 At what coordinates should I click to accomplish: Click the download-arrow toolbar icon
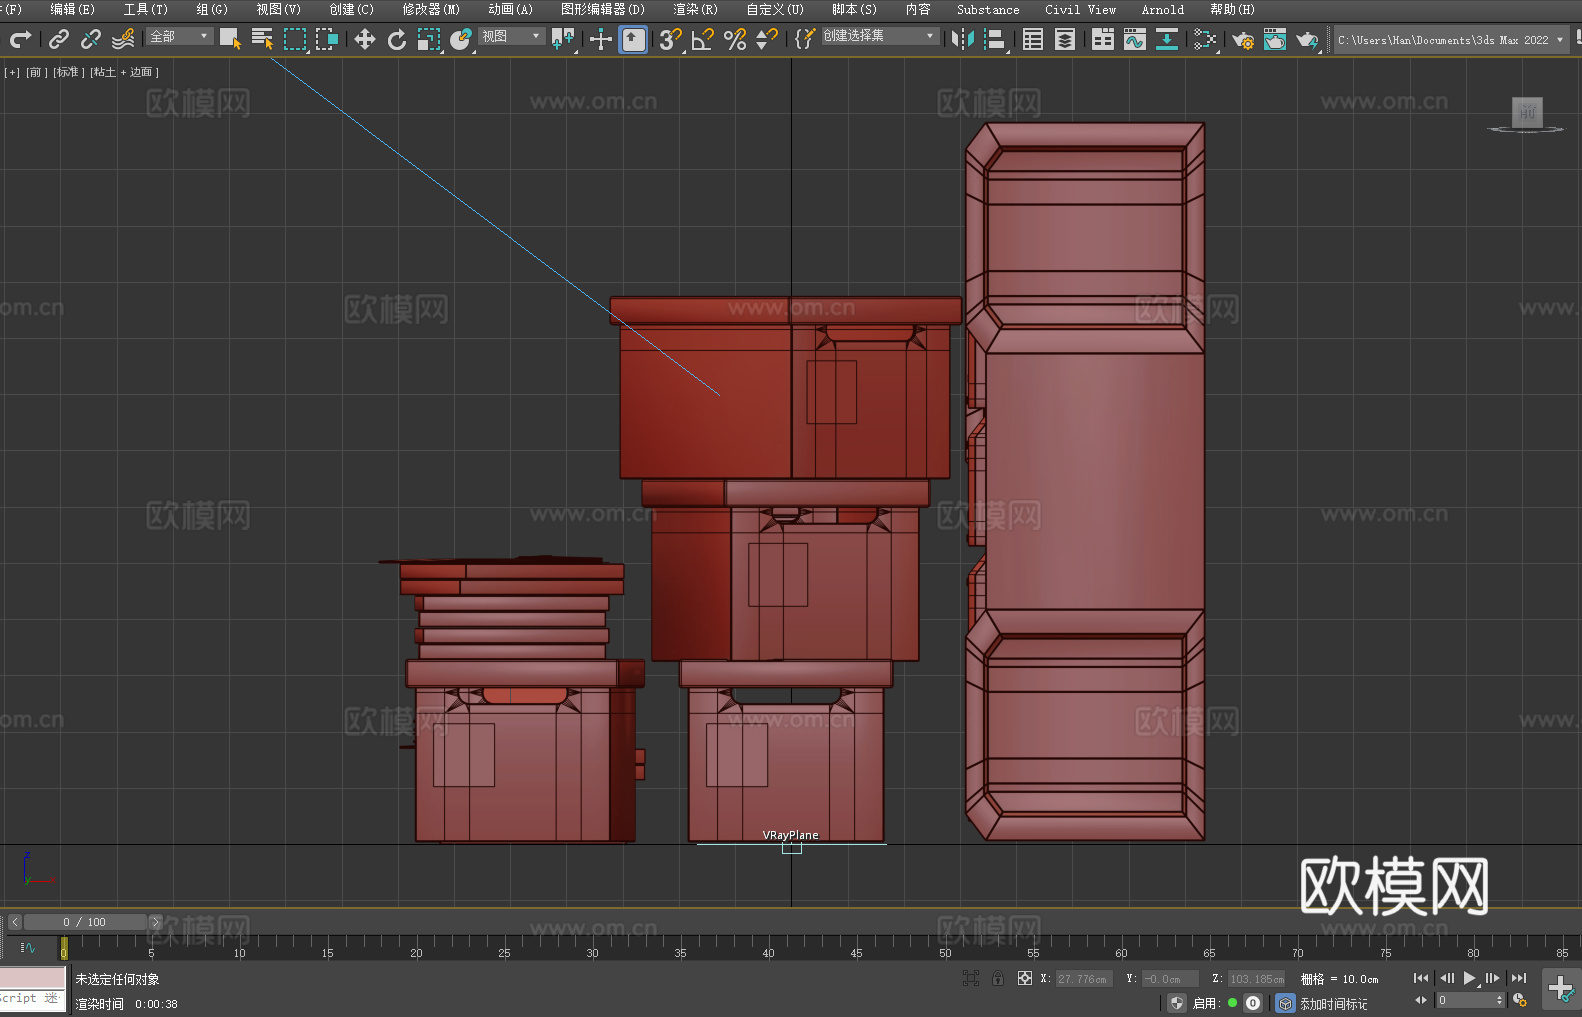(1167, 39)
